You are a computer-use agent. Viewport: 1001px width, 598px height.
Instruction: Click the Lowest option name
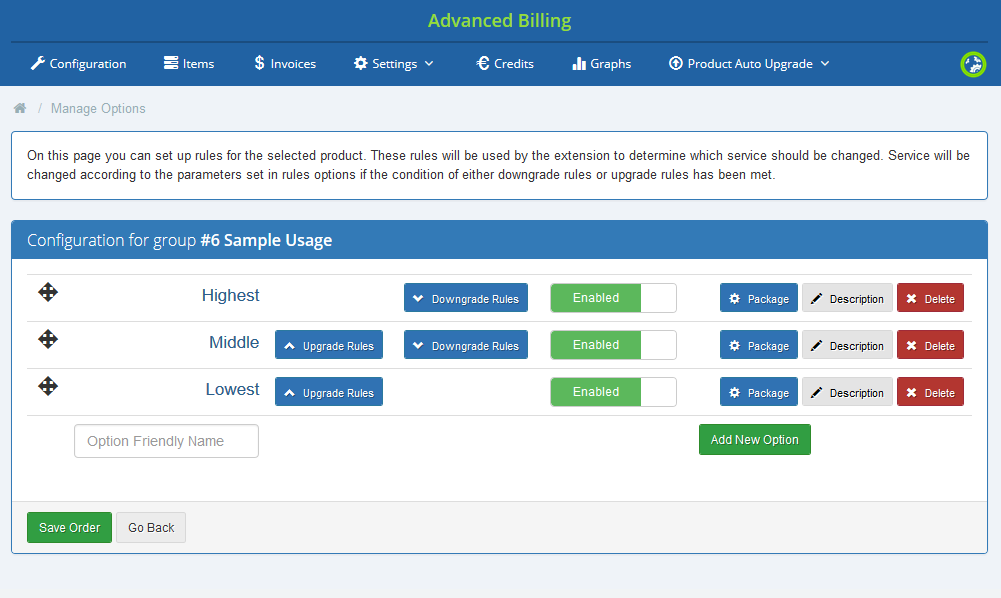tap(232, 389)
